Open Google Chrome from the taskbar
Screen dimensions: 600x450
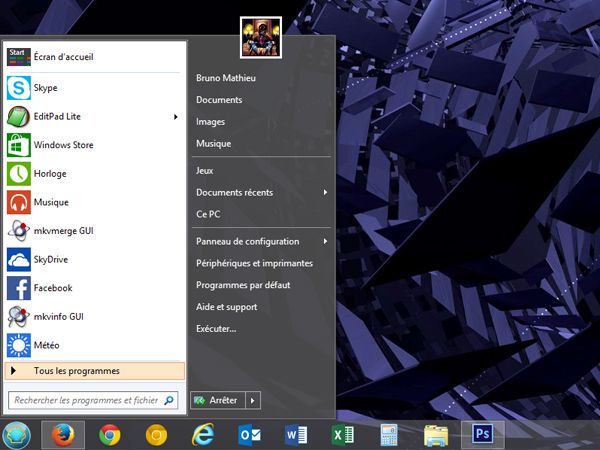point(110,435)
